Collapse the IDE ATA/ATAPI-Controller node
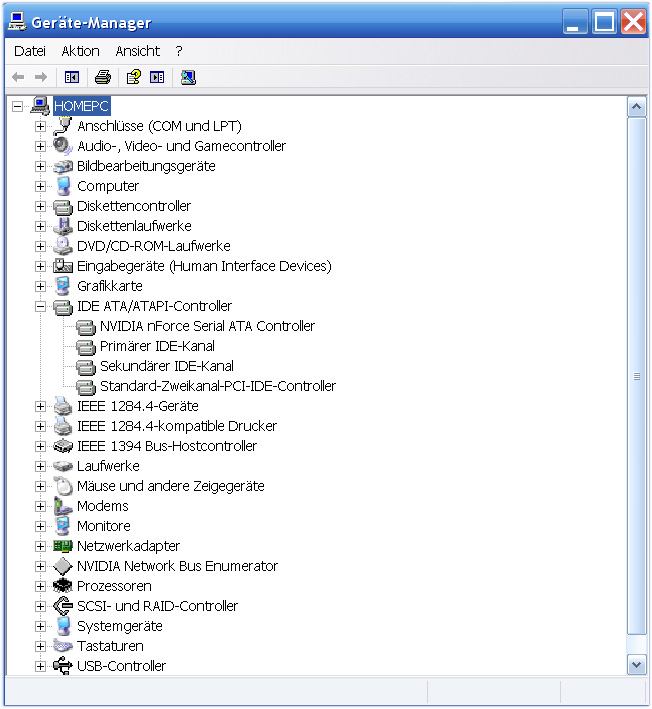 coord(40,307)
